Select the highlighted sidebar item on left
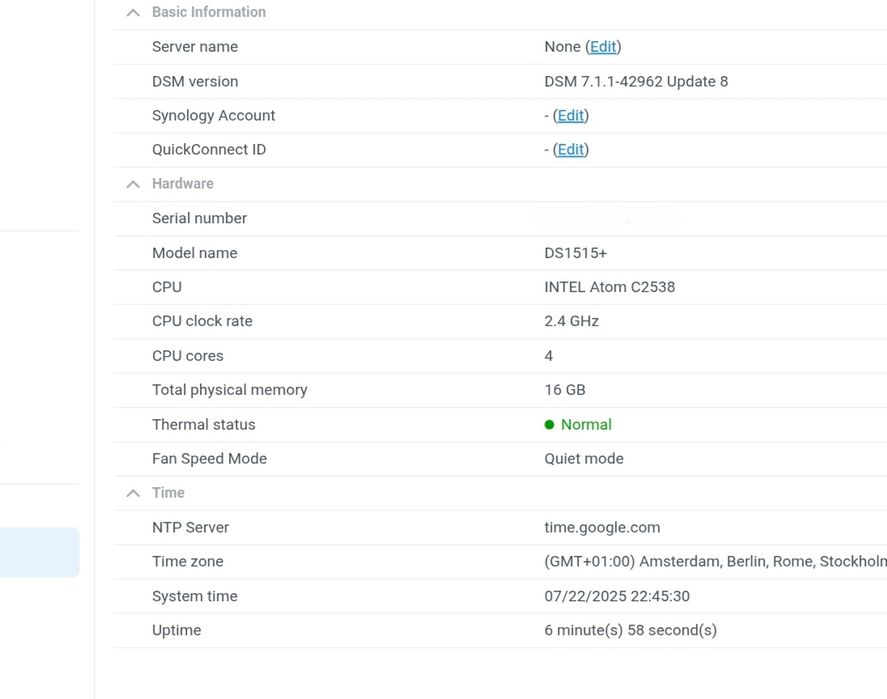 39,552
